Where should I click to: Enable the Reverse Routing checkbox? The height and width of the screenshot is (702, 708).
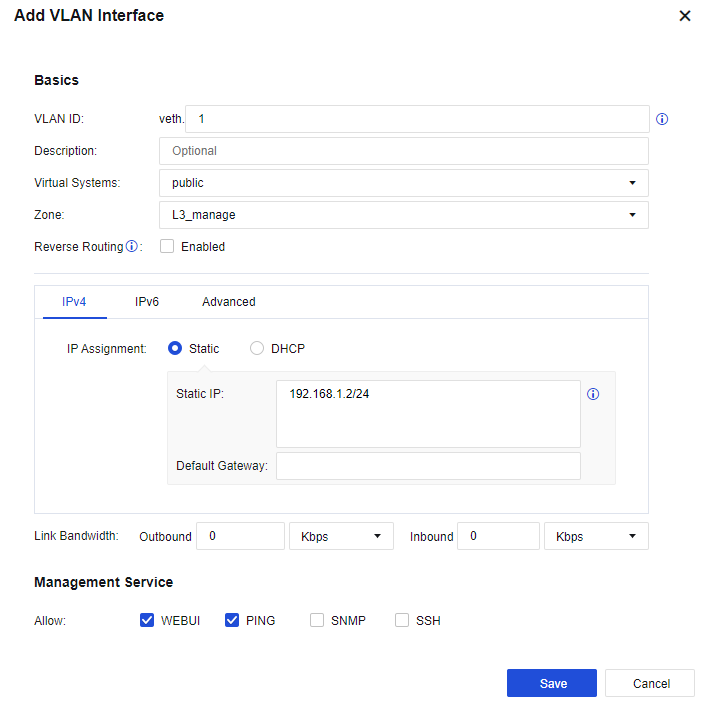coord(167,246)
